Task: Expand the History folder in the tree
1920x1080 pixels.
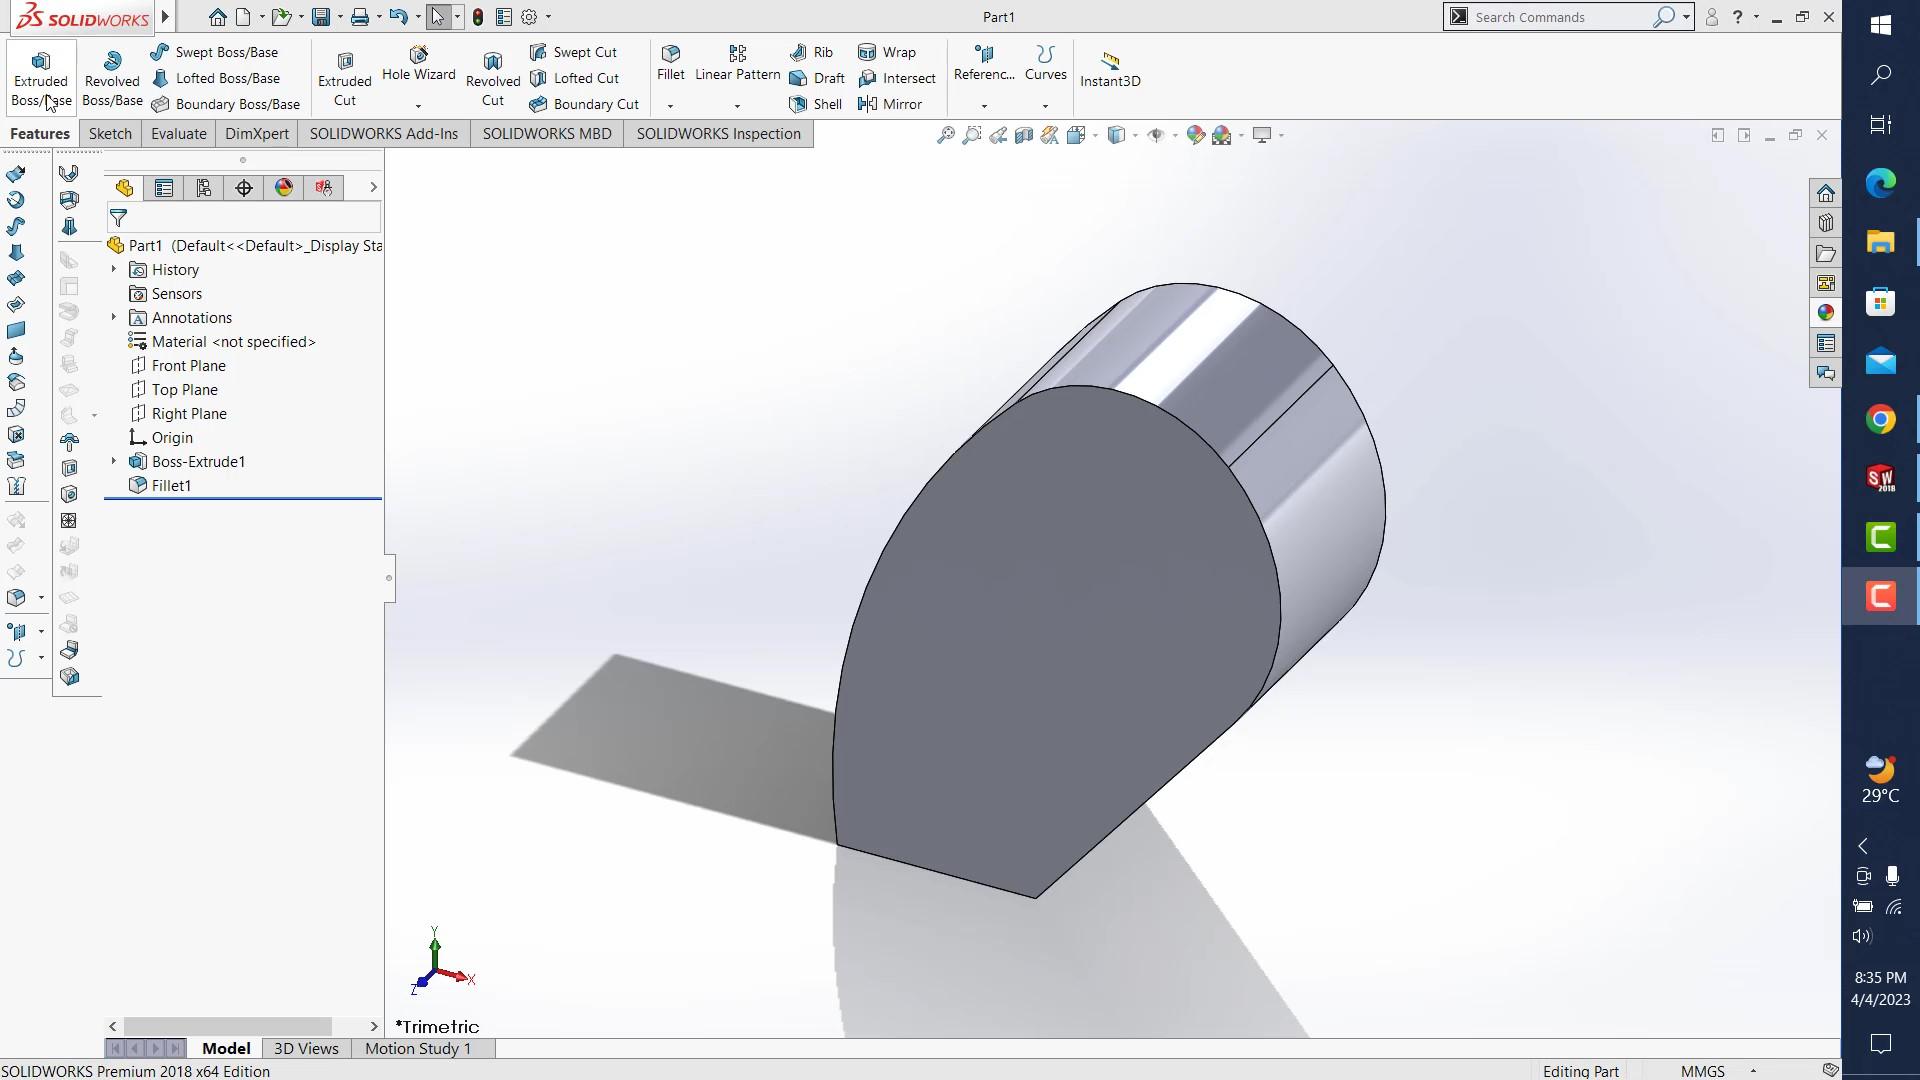Action: click(112, 269)
